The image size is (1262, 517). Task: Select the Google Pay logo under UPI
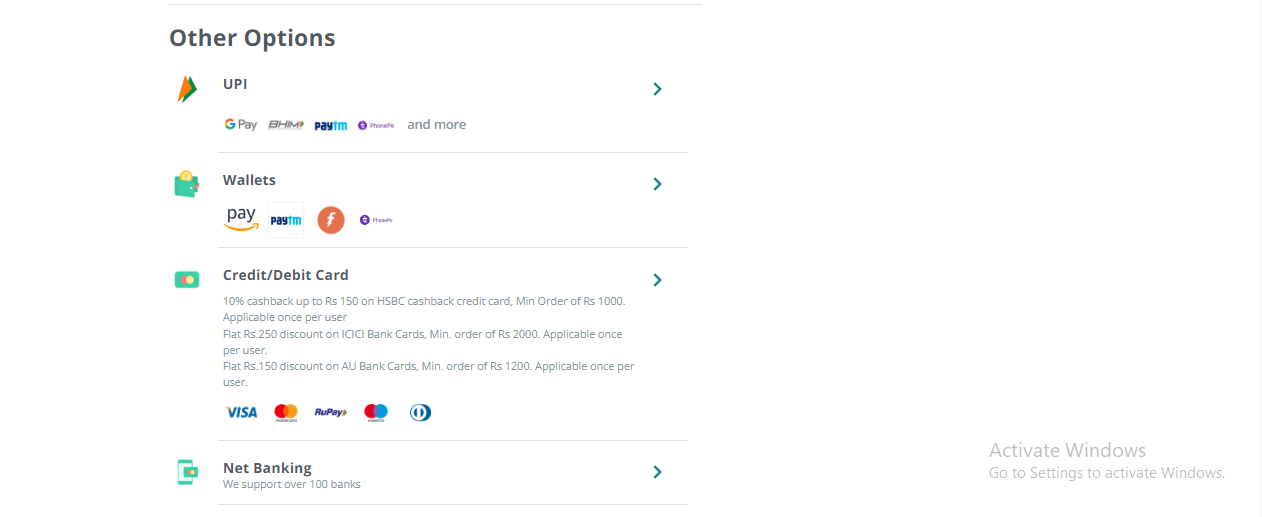(x=240, y=125)
